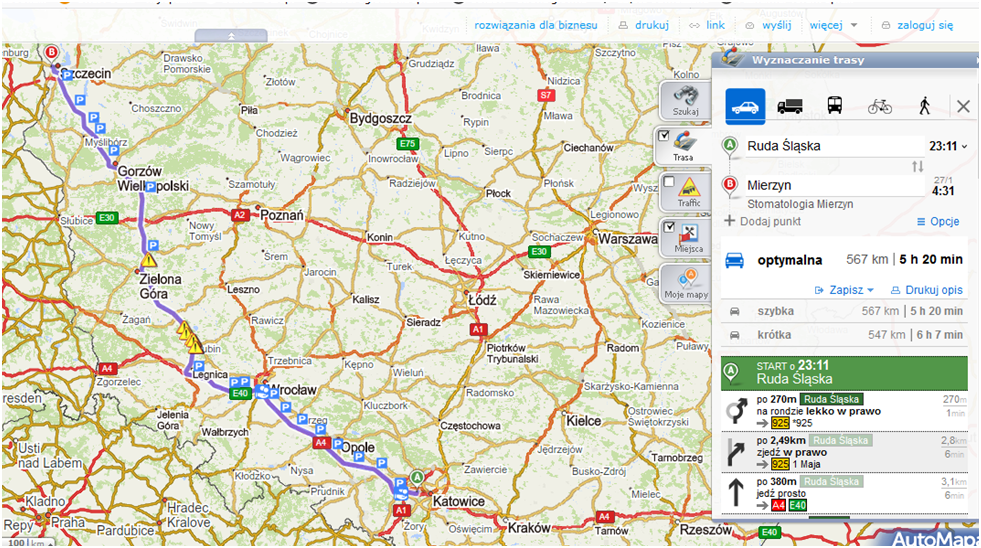Toggle the Miejsca layer checkbox
This screenshot has height=548, width=981.
coord(669,228)
